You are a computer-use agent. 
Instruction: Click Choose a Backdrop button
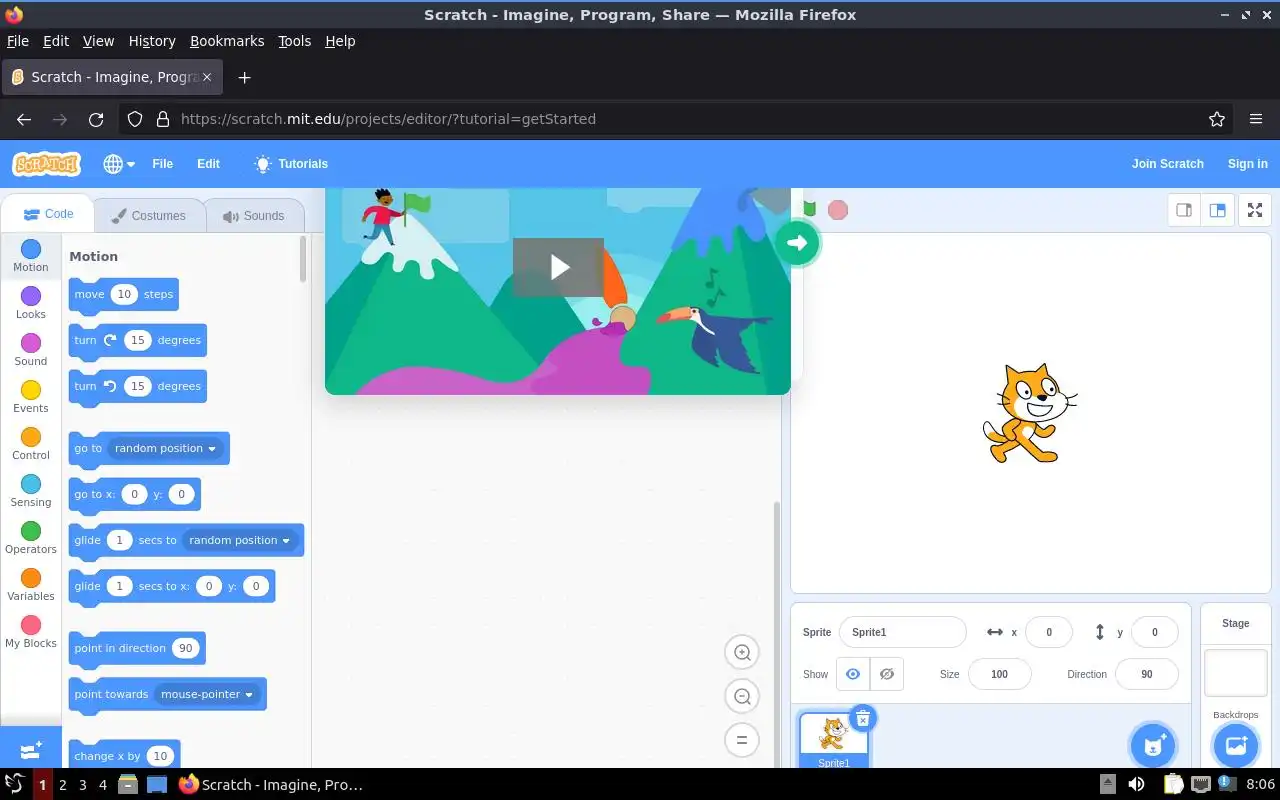[x=1236, y=745]
